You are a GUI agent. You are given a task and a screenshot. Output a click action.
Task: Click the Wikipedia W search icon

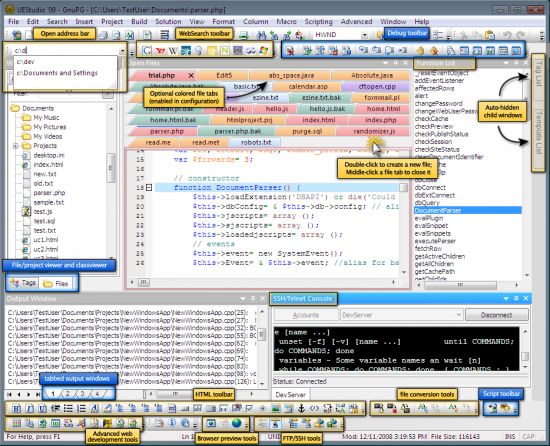[173, 51]
